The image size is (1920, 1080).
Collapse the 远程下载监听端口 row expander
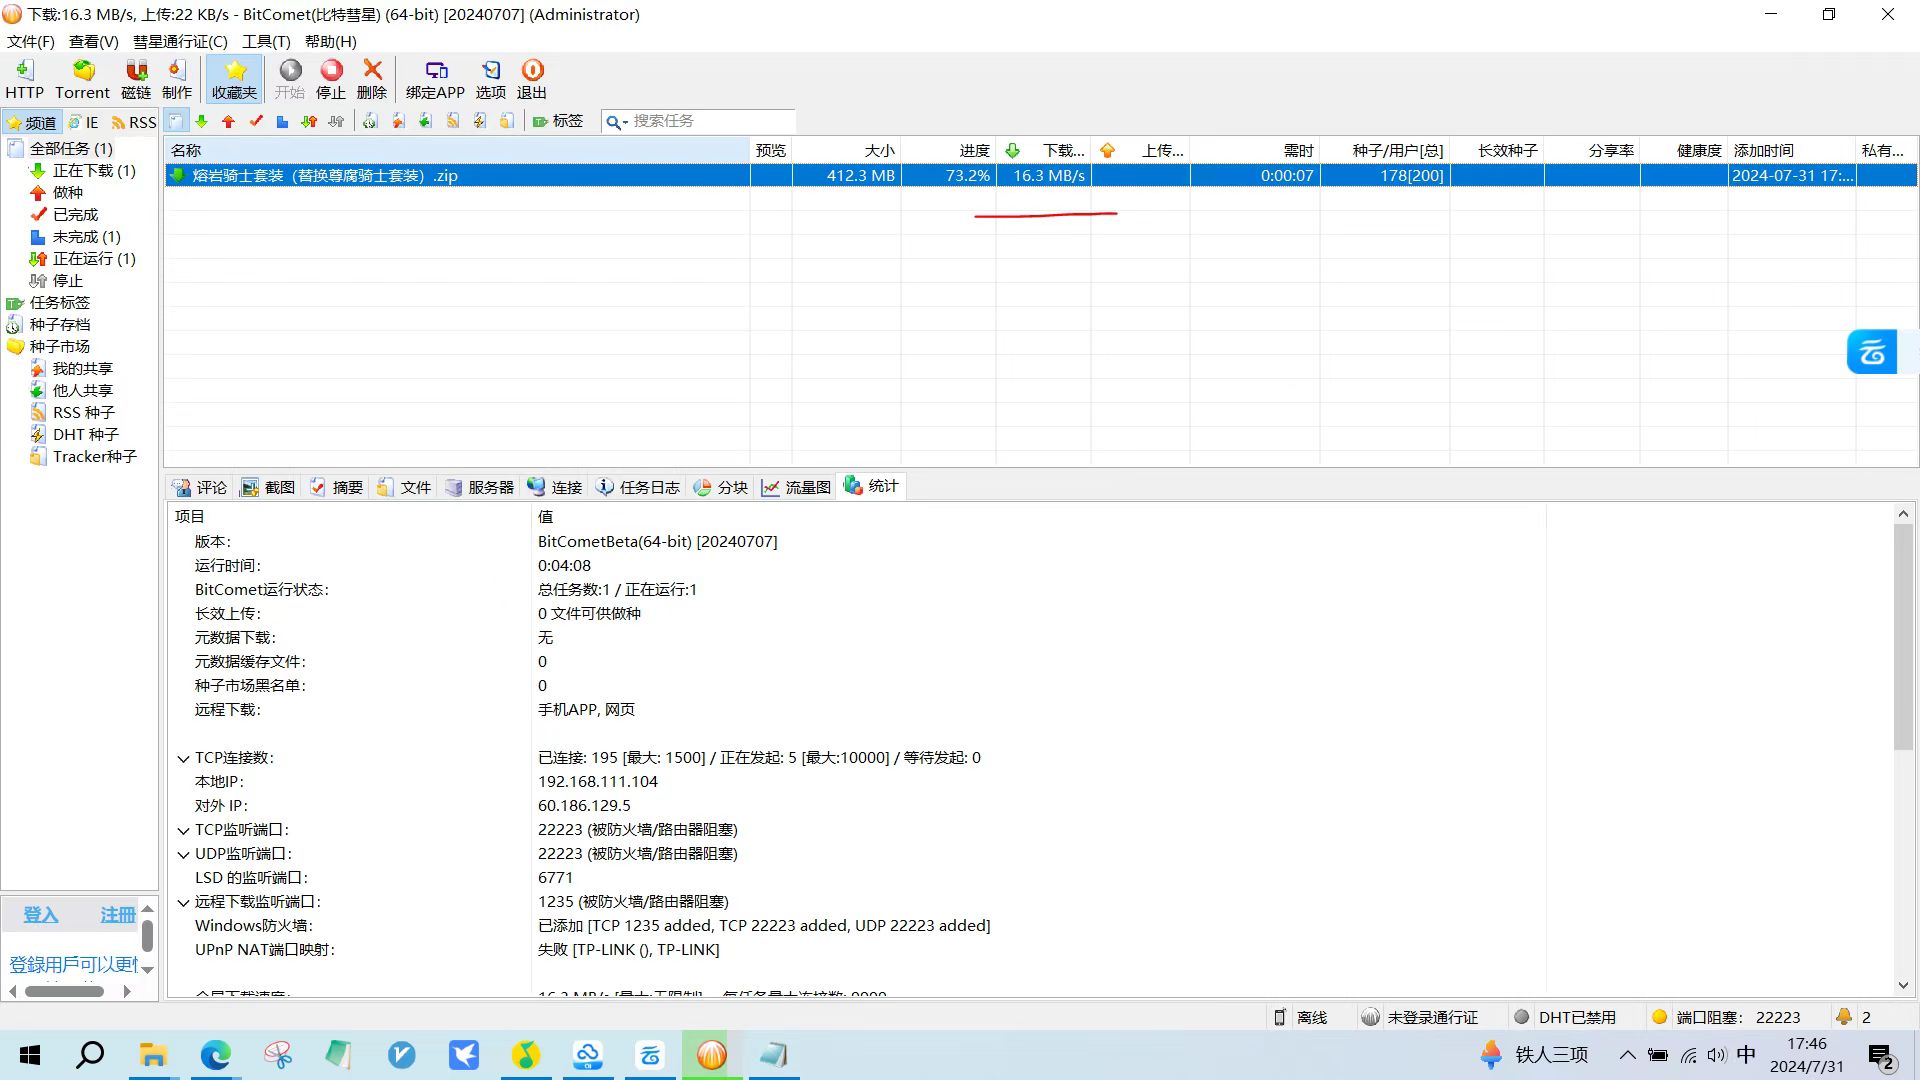pyautogui.click(x=183, y=903)
